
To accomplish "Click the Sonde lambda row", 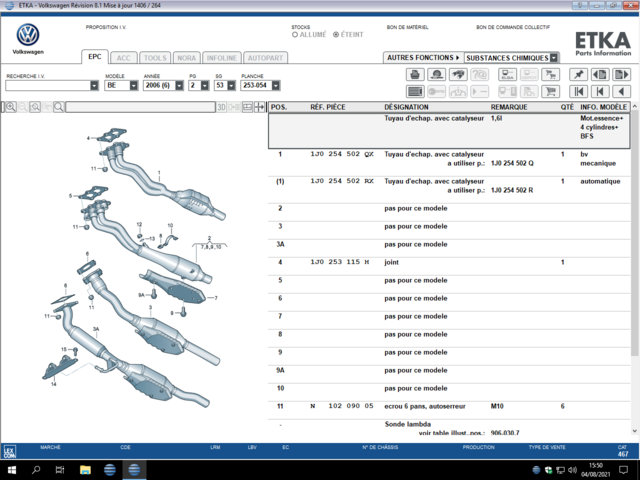I will click(x=449, y=427).
